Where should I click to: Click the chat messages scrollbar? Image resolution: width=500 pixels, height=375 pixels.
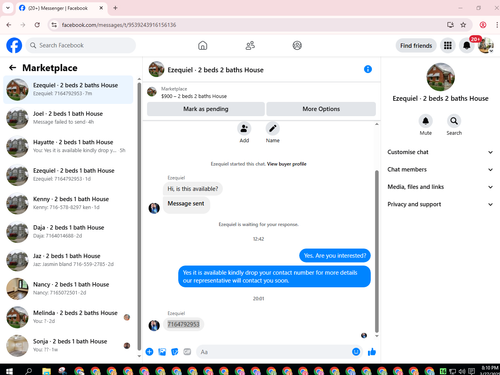click(x=377, y=250)
